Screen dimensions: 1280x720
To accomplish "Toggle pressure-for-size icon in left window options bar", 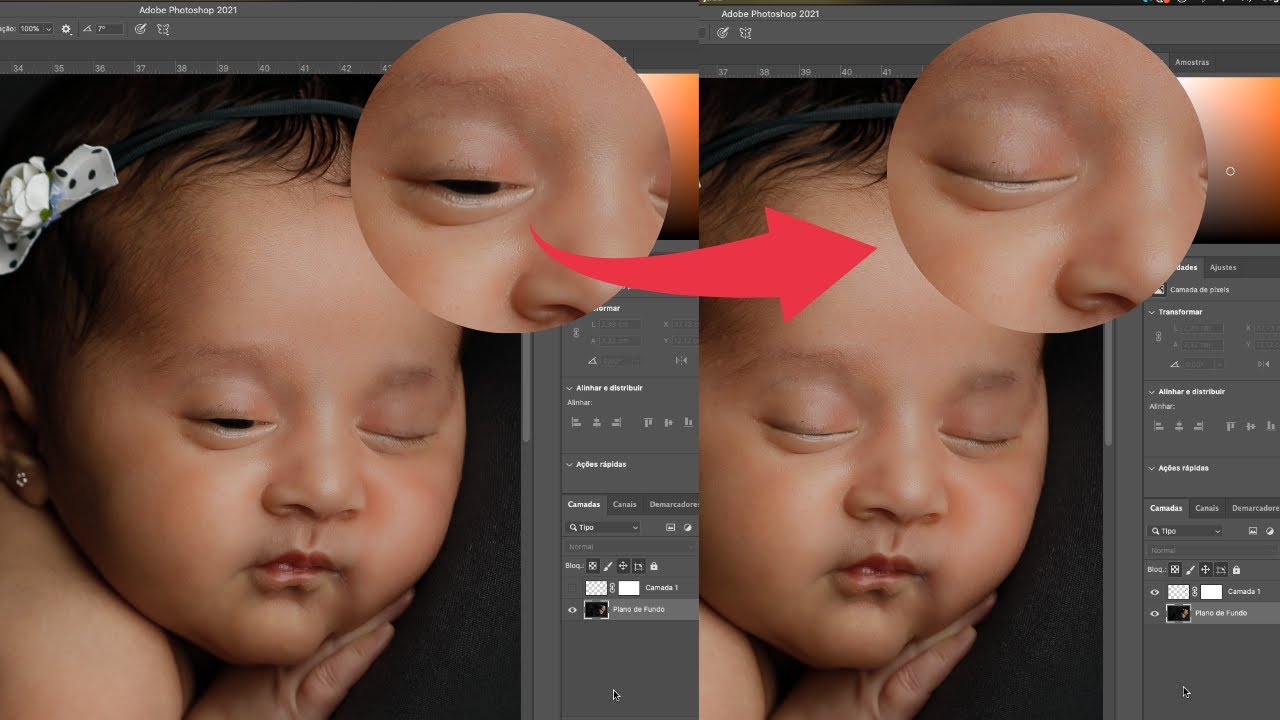I will pos(140,29).
